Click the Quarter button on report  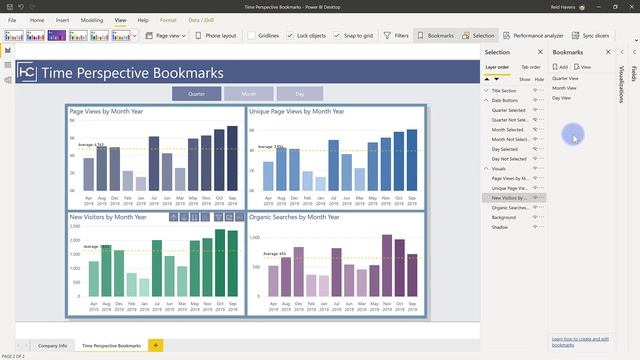(197, 93)
